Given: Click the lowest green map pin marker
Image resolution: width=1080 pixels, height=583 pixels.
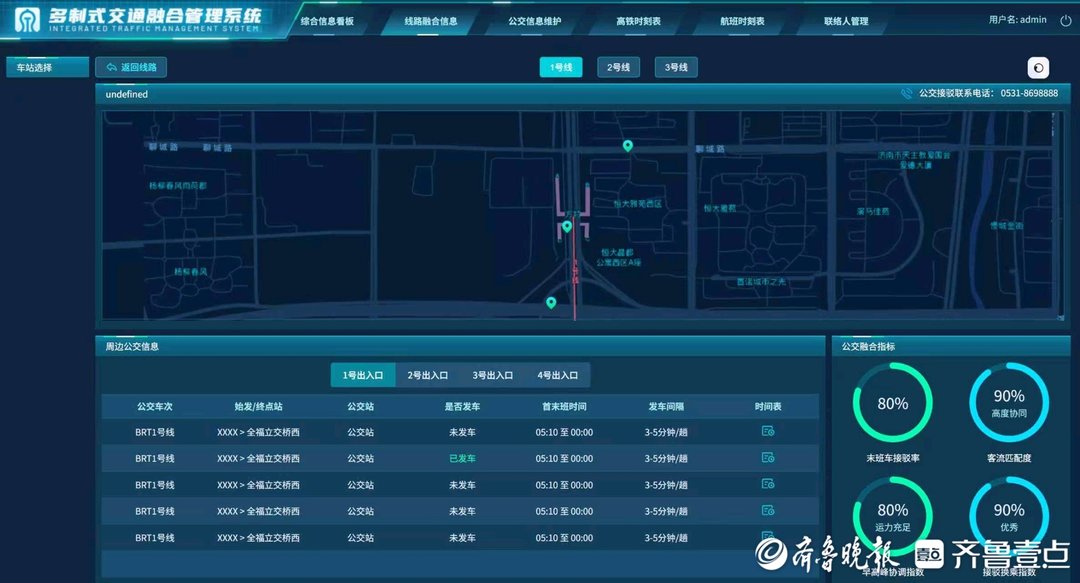Looking at the screenshot, I should point(550,302).
